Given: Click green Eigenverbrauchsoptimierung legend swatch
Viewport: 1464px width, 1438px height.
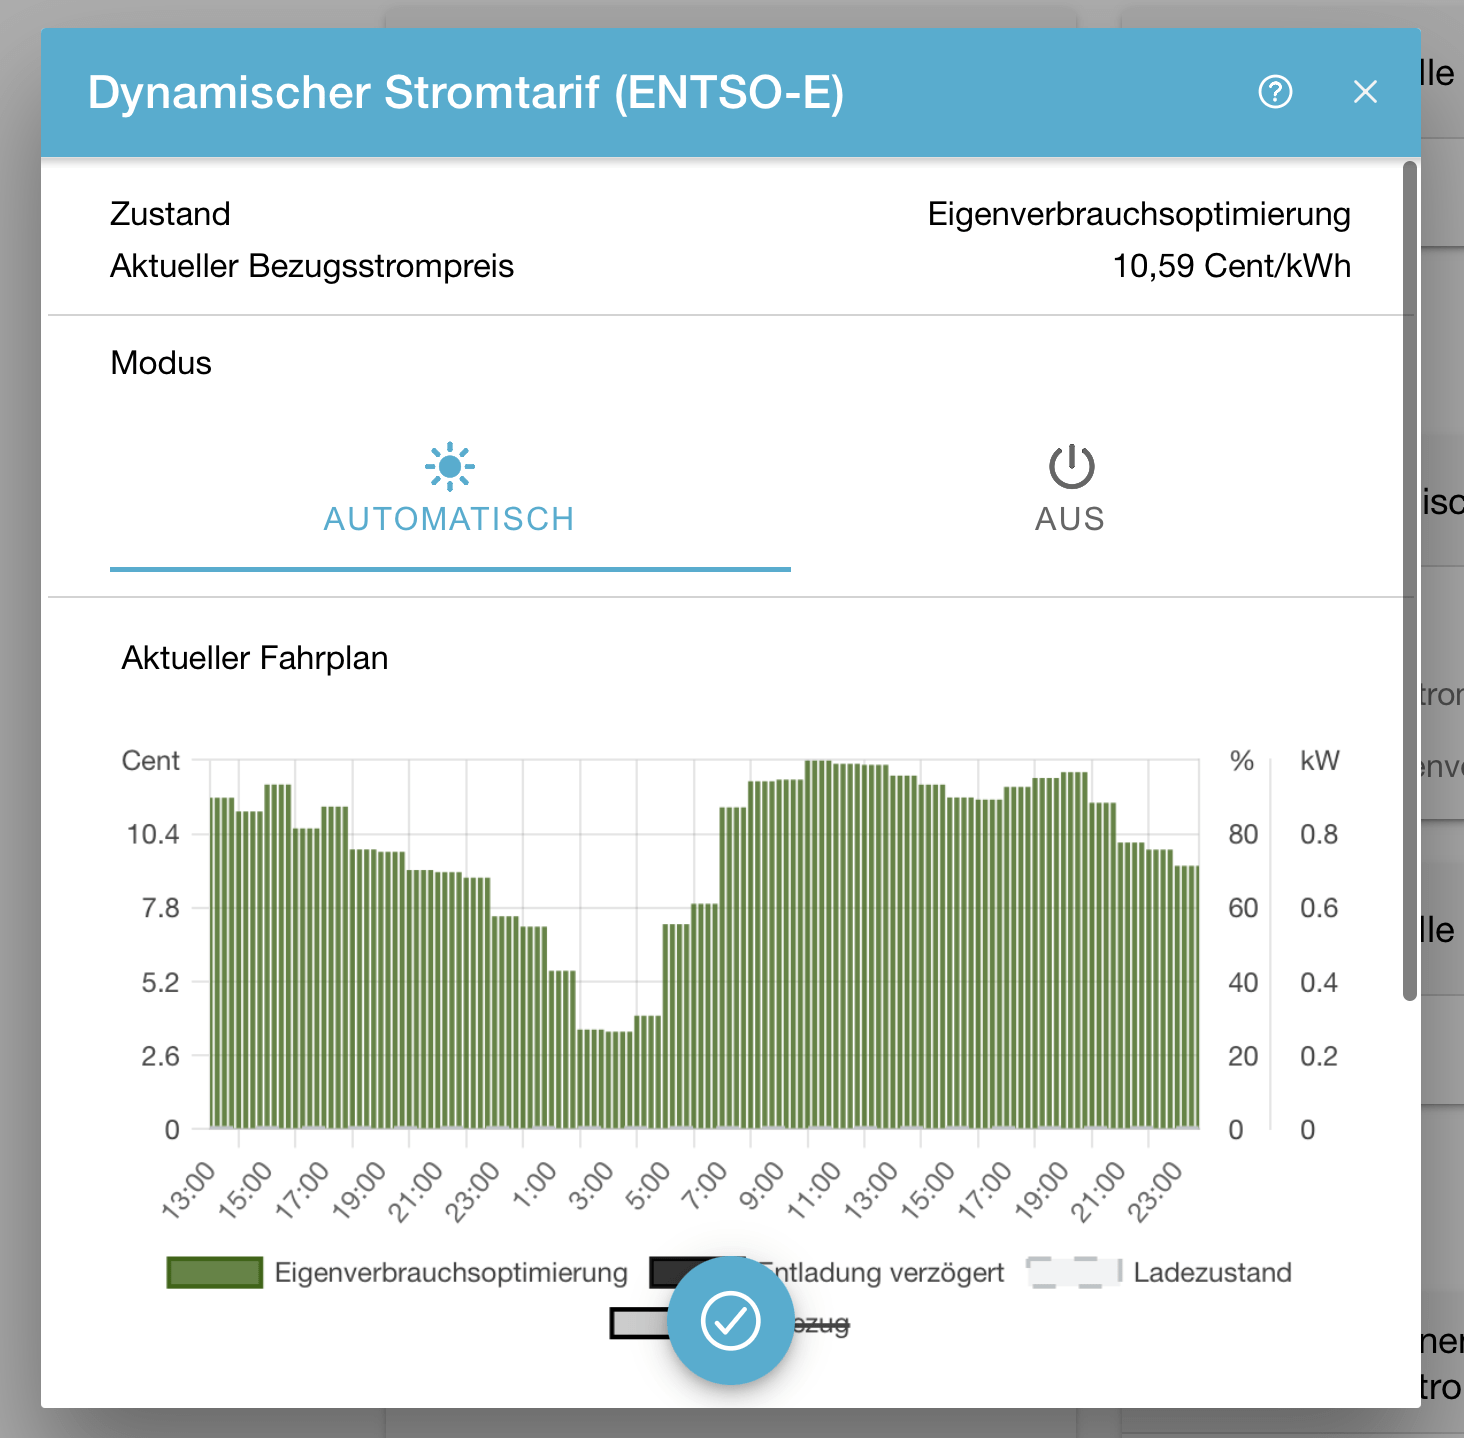Looking at the screenshot, I should click(215, 1273).
